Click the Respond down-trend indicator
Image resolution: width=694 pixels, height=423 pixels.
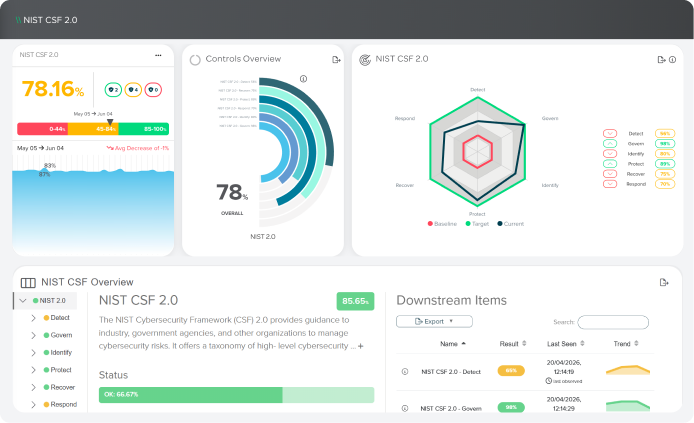[610, 184]
